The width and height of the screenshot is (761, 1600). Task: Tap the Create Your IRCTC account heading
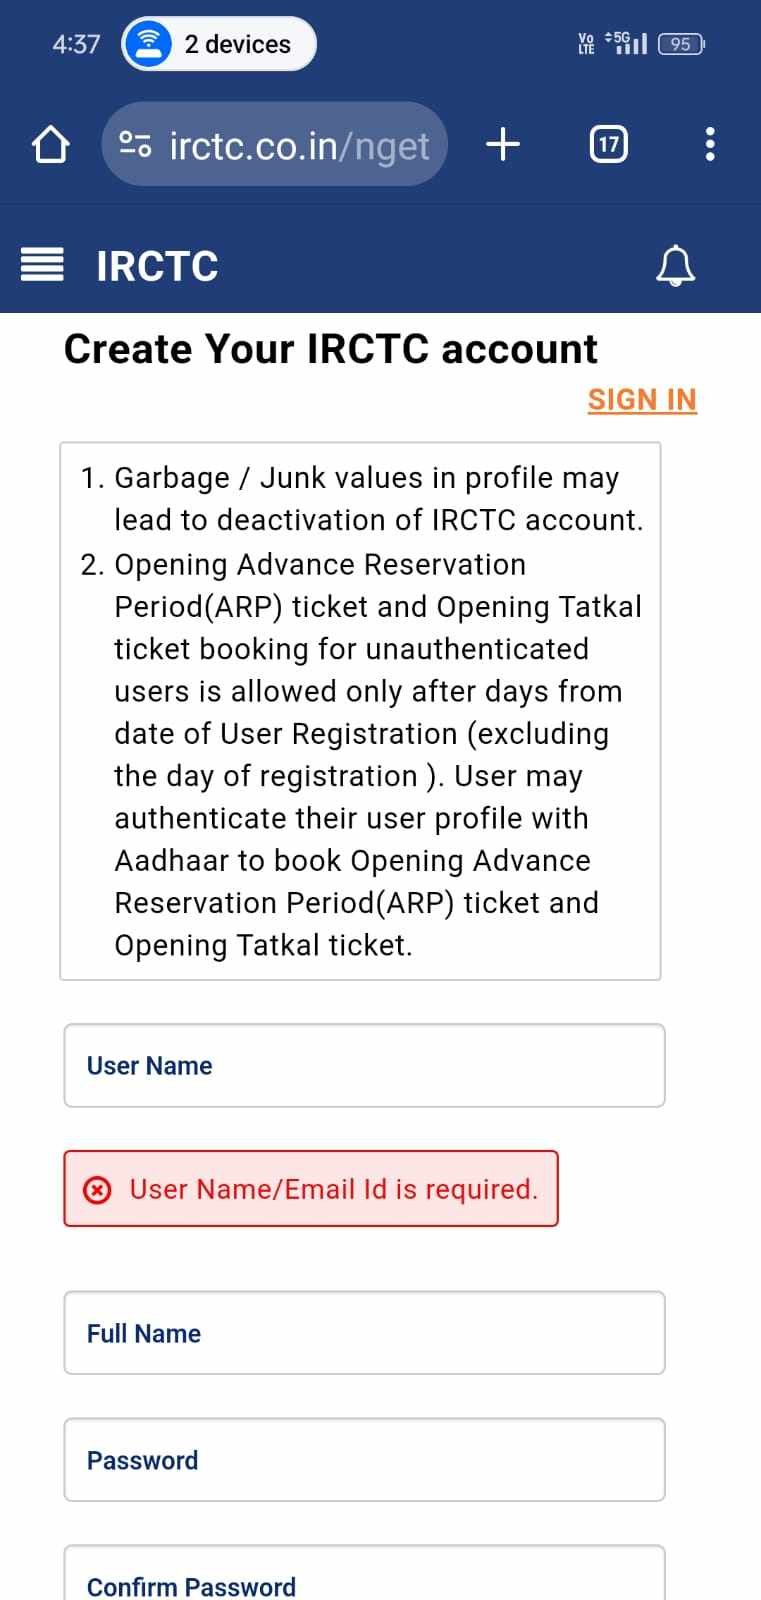click(x=330, y=349)
